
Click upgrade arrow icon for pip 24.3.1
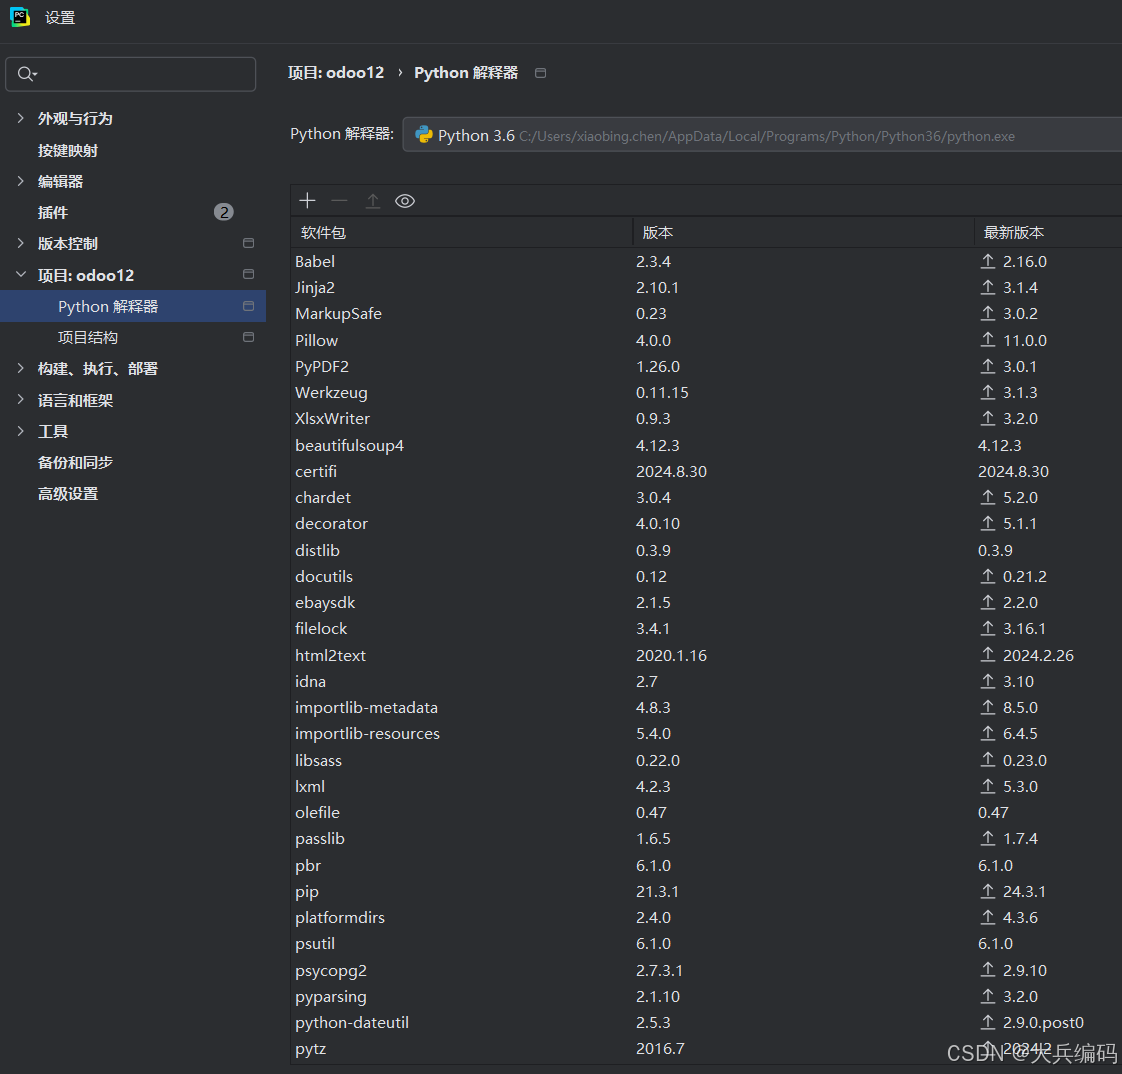[987, 891]
